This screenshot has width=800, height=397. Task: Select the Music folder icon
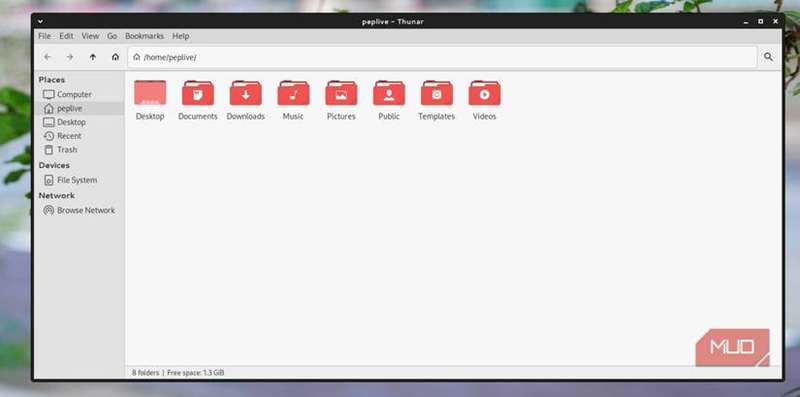(293, 93)
